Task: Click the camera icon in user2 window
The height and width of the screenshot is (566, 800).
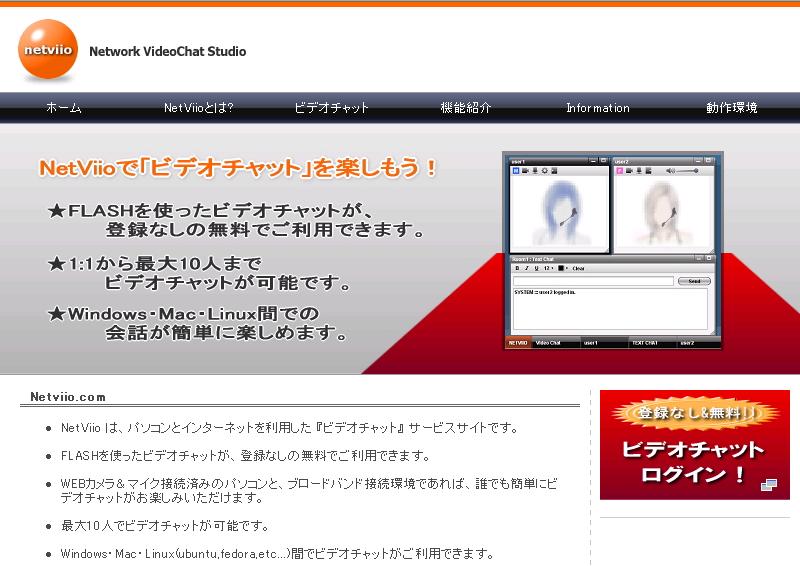Action: pos(629,171)
